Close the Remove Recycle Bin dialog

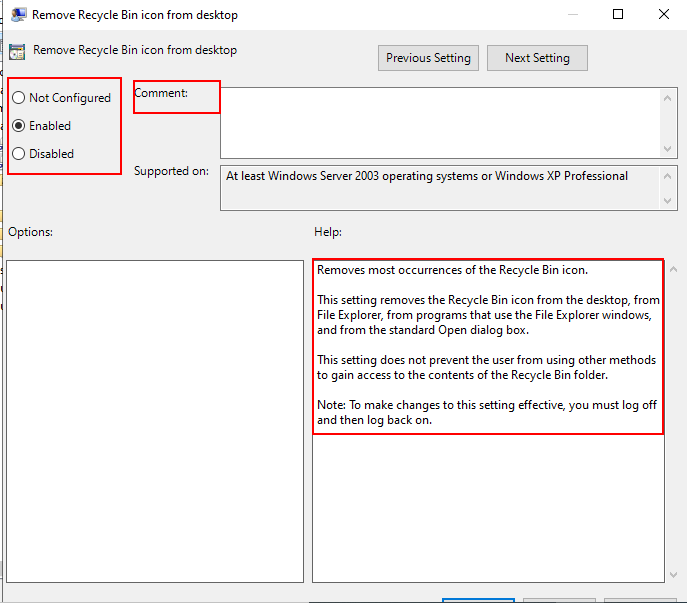point(664,14)
